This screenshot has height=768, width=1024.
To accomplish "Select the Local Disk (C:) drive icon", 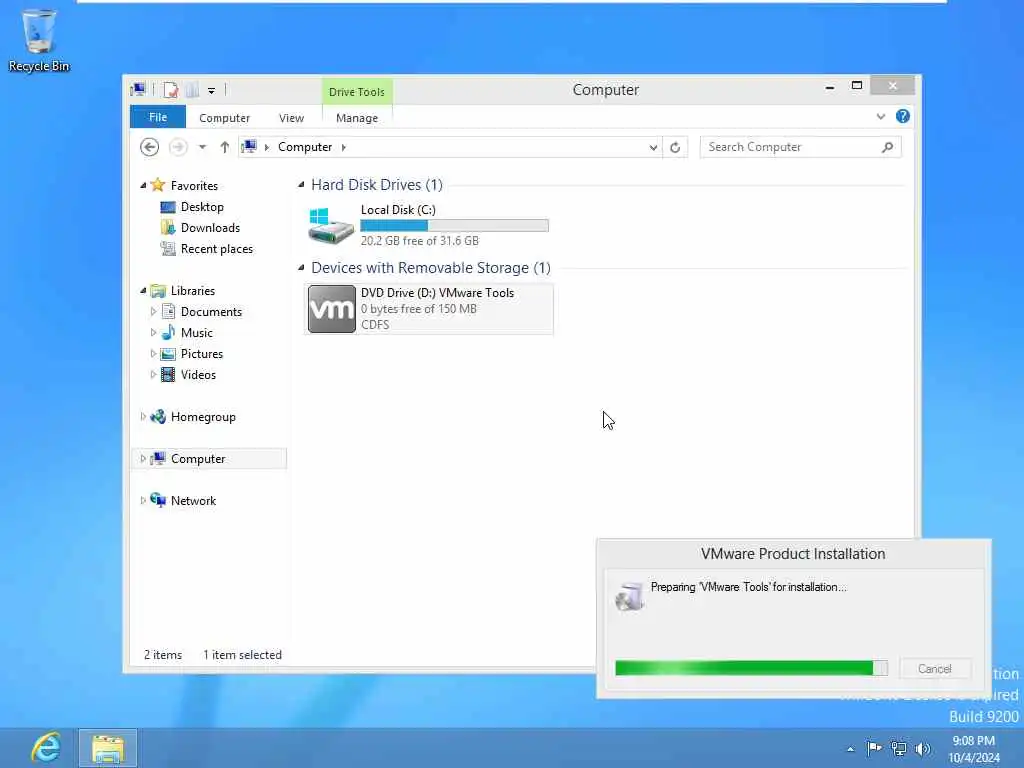I will point(331,225).
